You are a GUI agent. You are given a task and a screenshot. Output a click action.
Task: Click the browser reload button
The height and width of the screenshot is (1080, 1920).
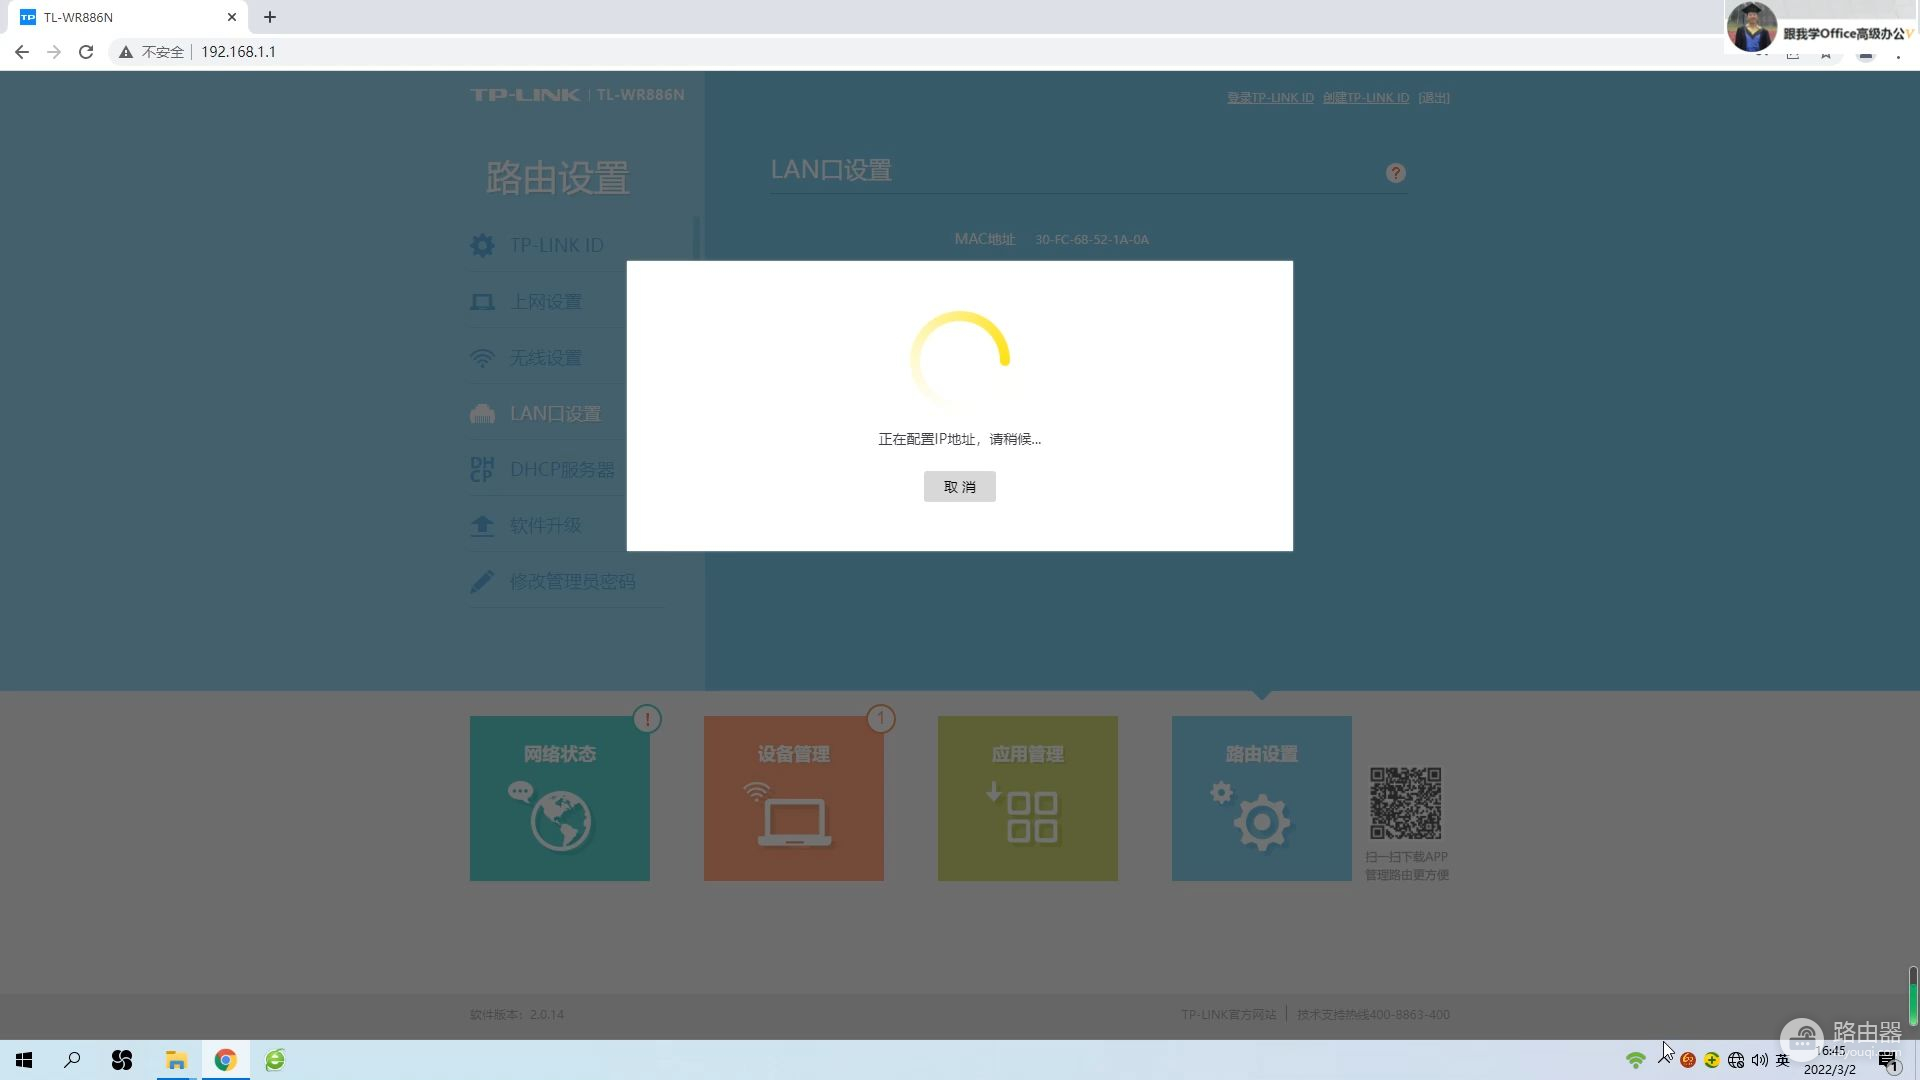86,52
